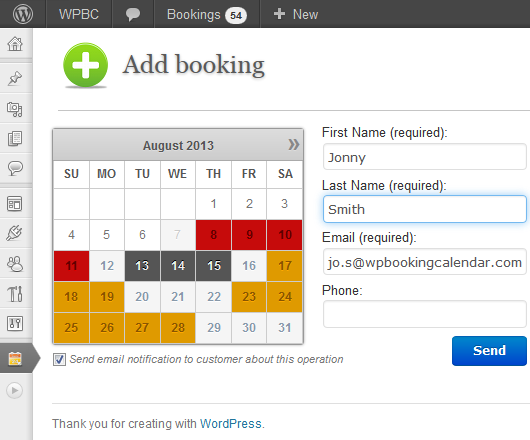
Task: Open the New content menu
Action: (296, 14)
